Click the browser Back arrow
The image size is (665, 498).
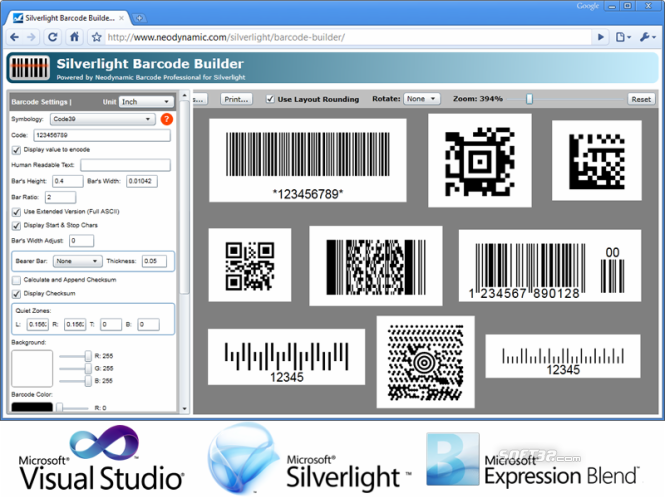coord(14,37)
